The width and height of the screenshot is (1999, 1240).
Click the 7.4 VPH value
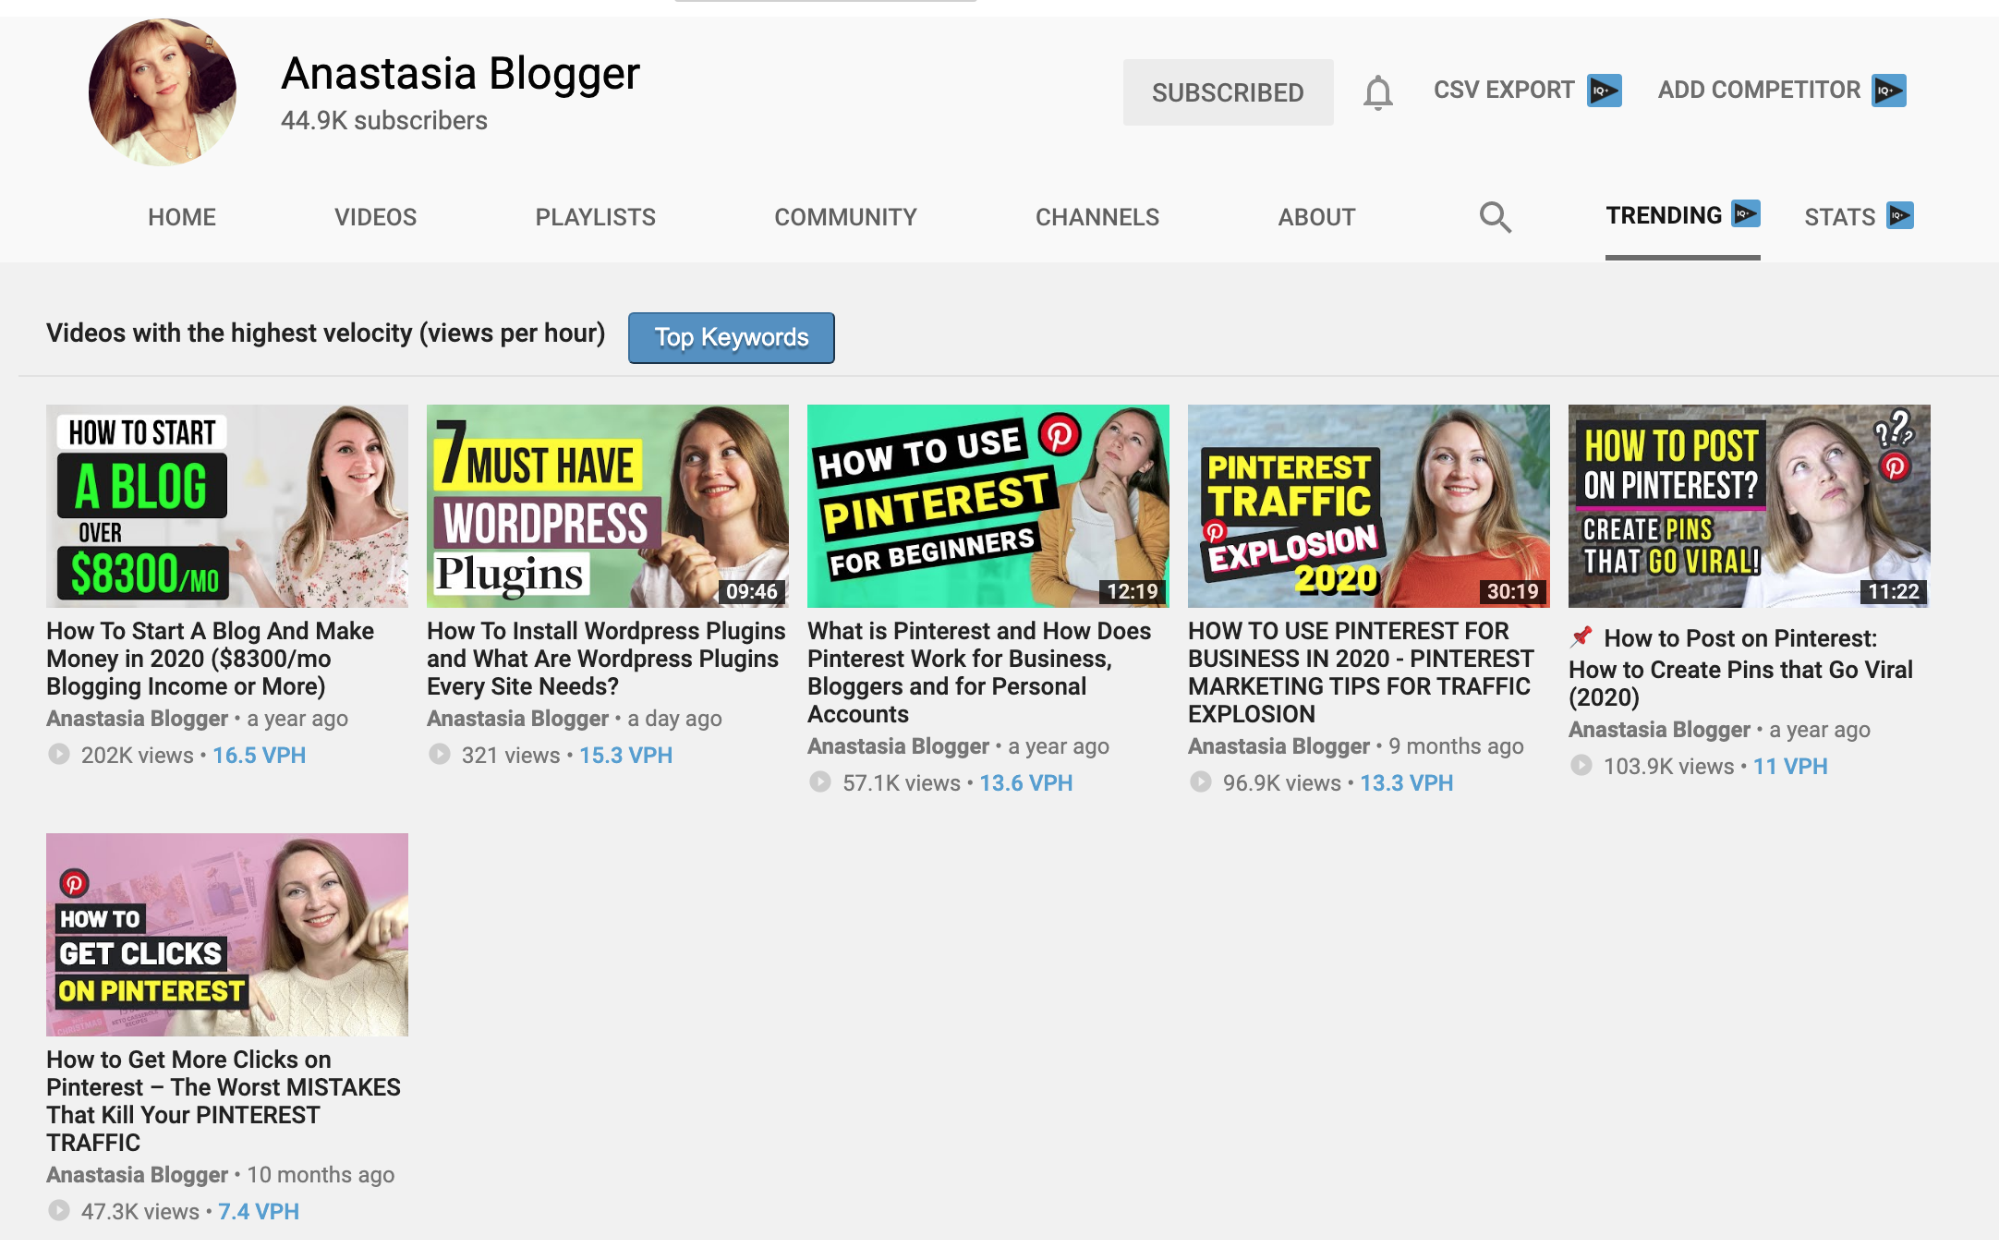coord(258,1211)
